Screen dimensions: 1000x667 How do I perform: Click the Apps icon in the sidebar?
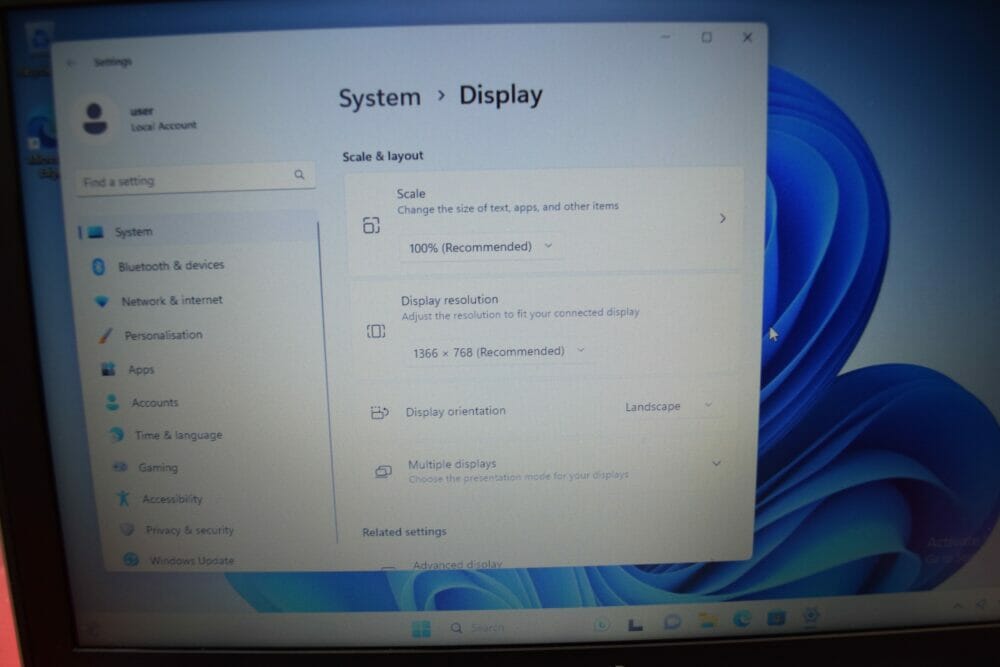(108, 369)
